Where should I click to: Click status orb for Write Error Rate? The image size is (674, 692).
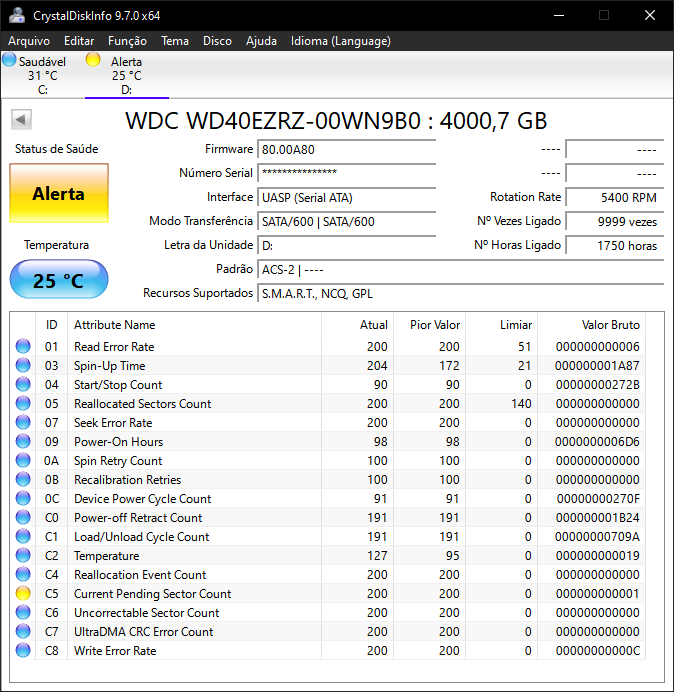click(23, 650)
